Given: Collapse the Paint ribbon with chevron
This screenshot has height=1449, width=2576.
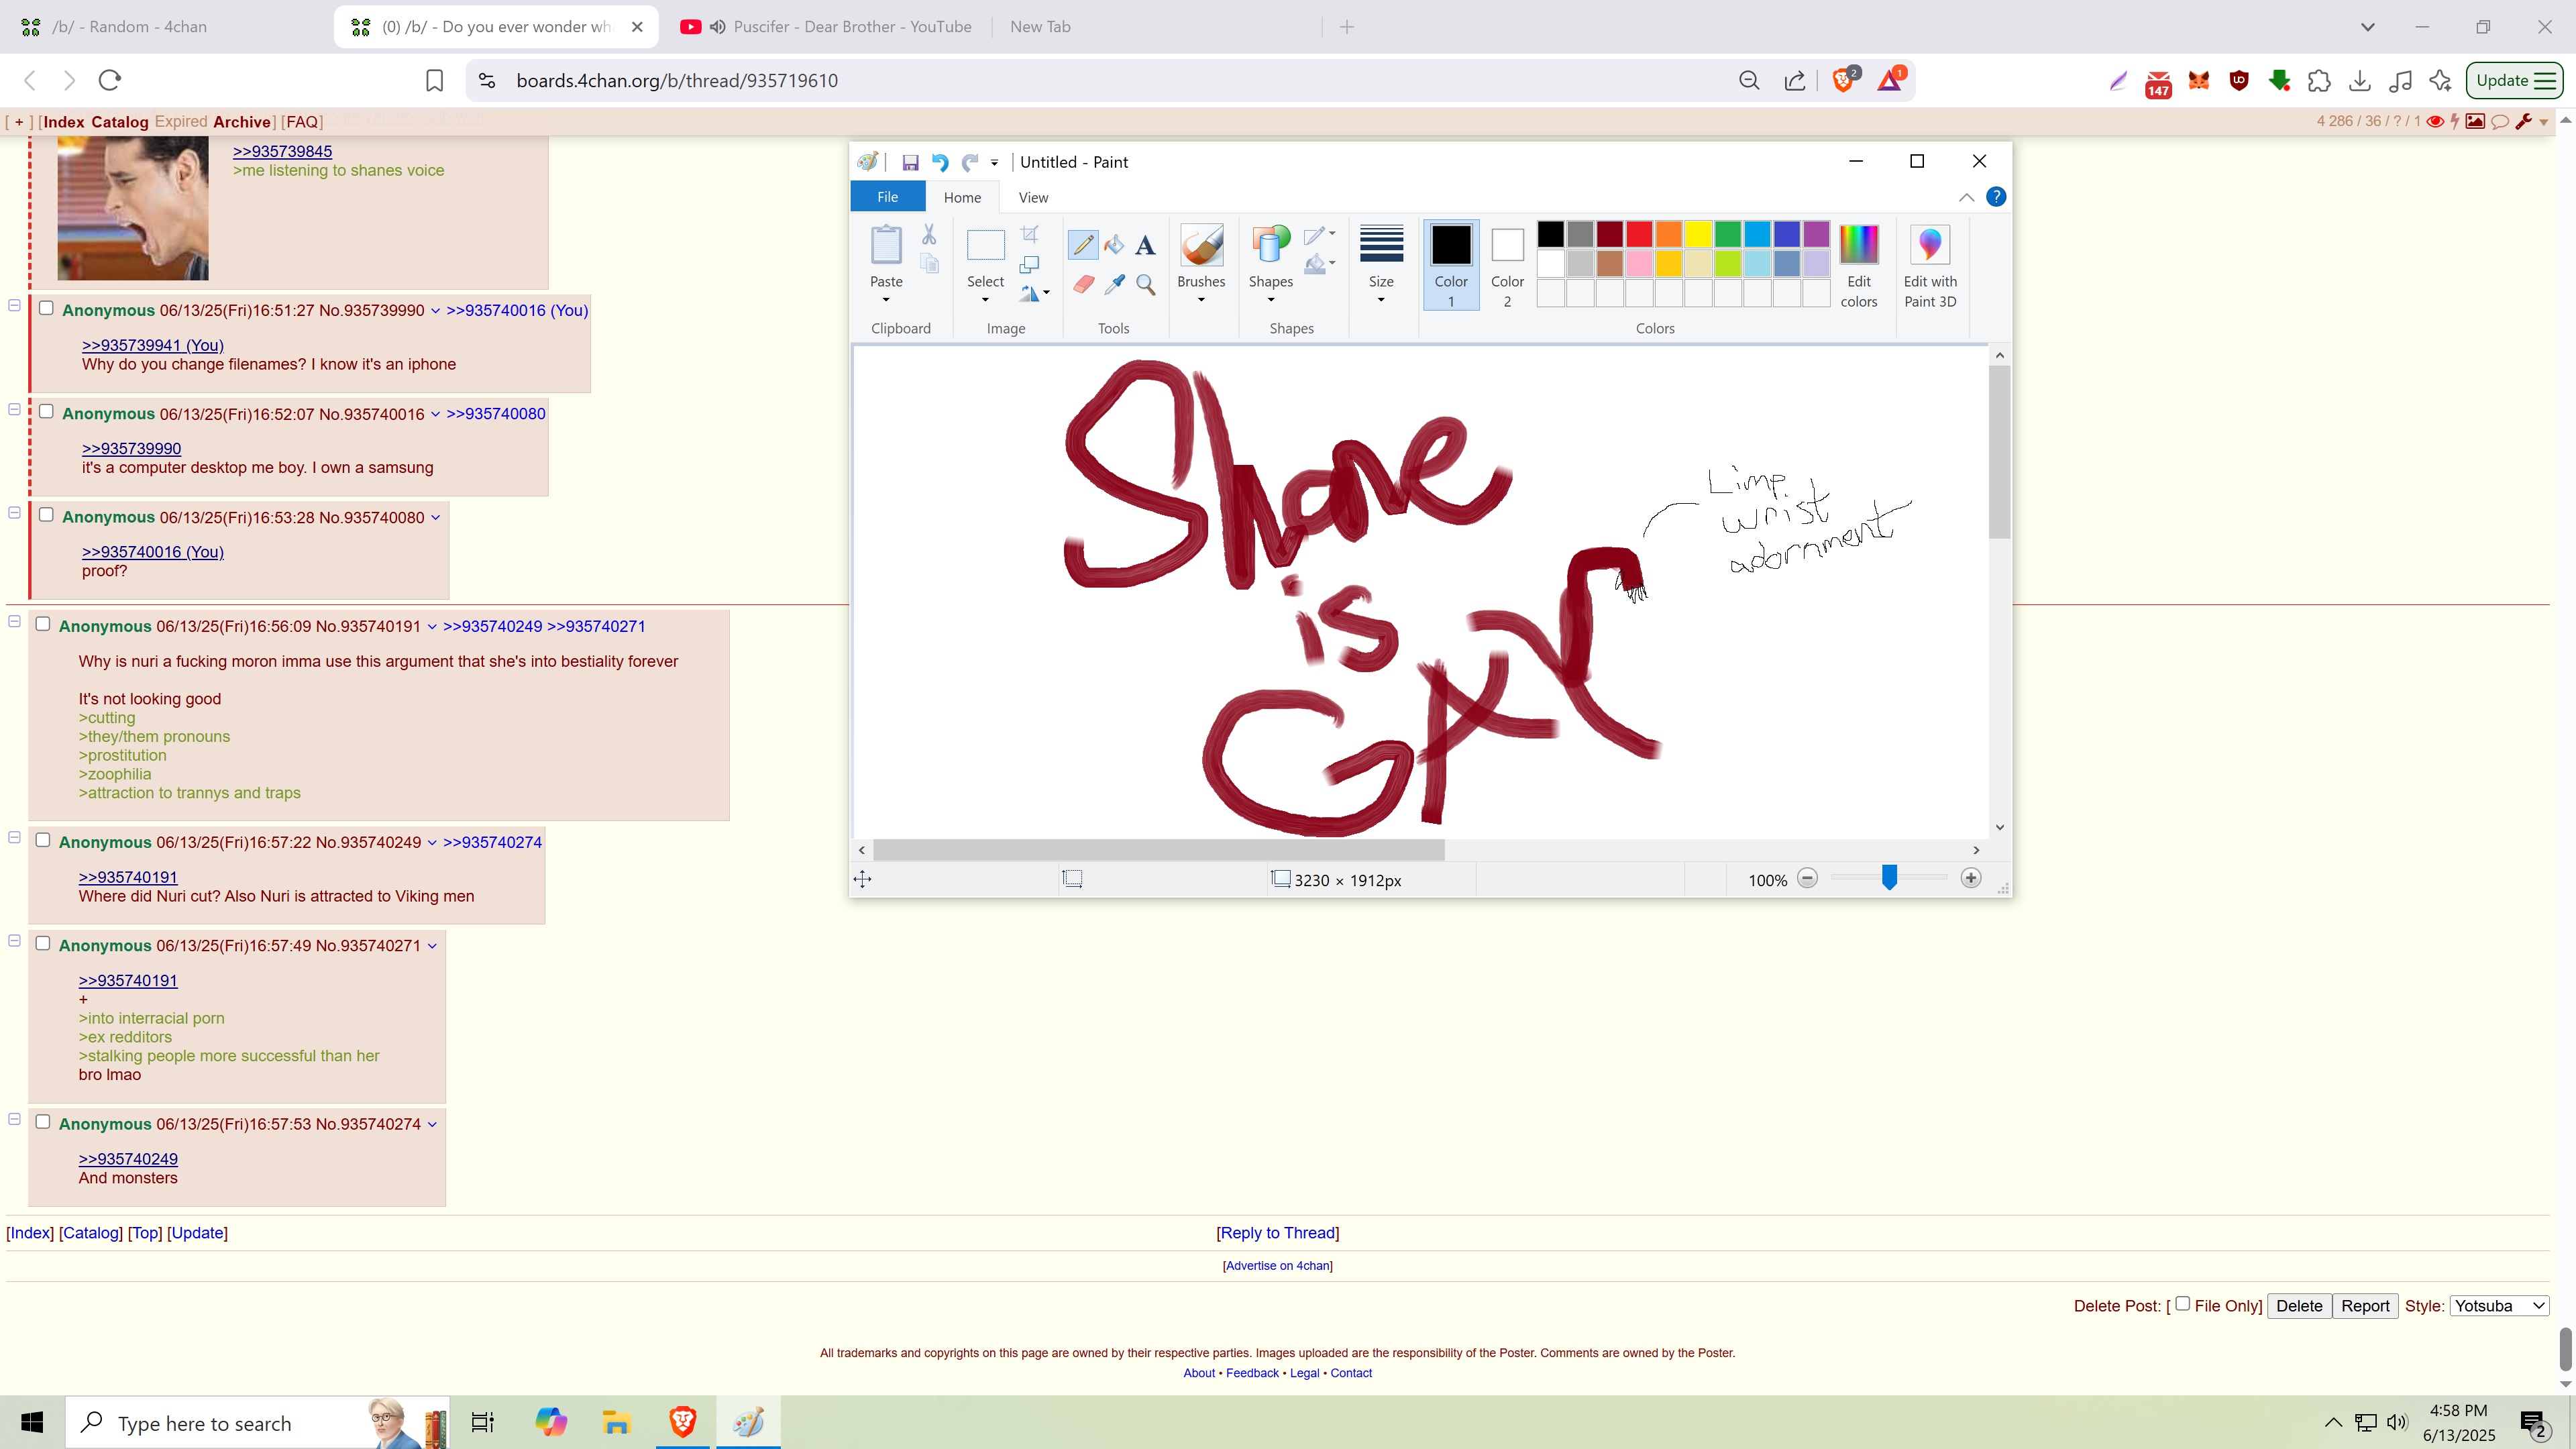Looking at the screenshot, I should click(1966, 197).
